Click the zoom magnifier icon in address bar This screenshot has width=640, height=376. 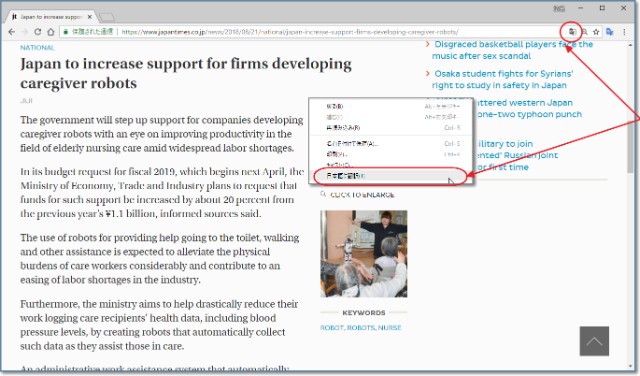584,32
